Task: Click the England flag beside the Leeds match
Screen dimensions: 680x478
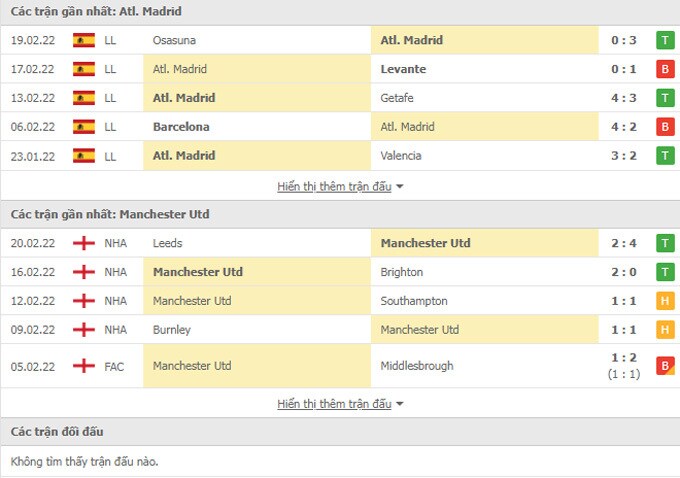Action: (84, 243)
